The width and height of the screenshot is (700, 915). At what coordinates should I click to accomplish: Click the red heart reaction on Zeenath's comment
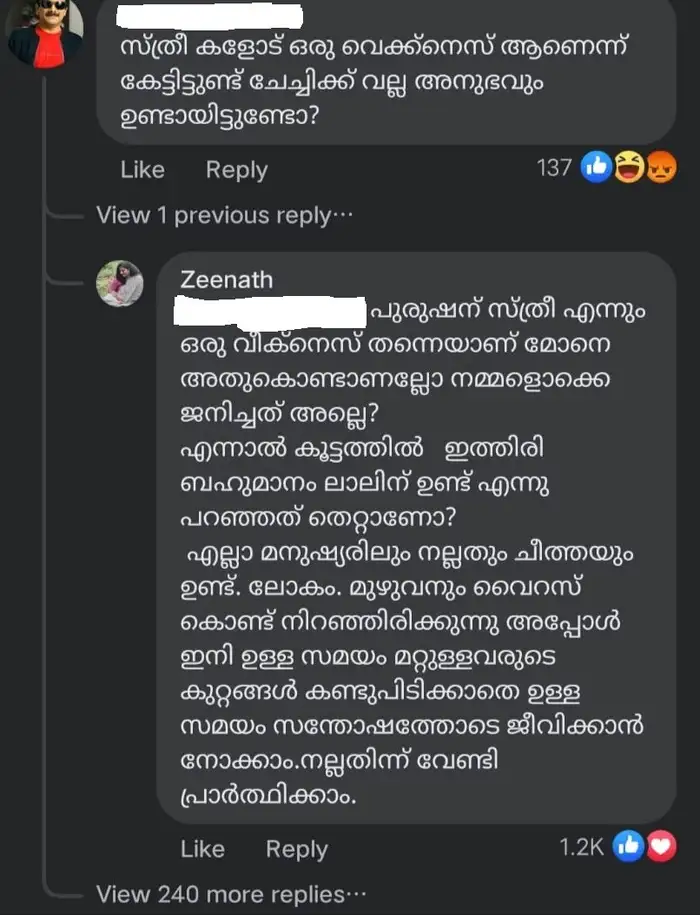[658, 846]
